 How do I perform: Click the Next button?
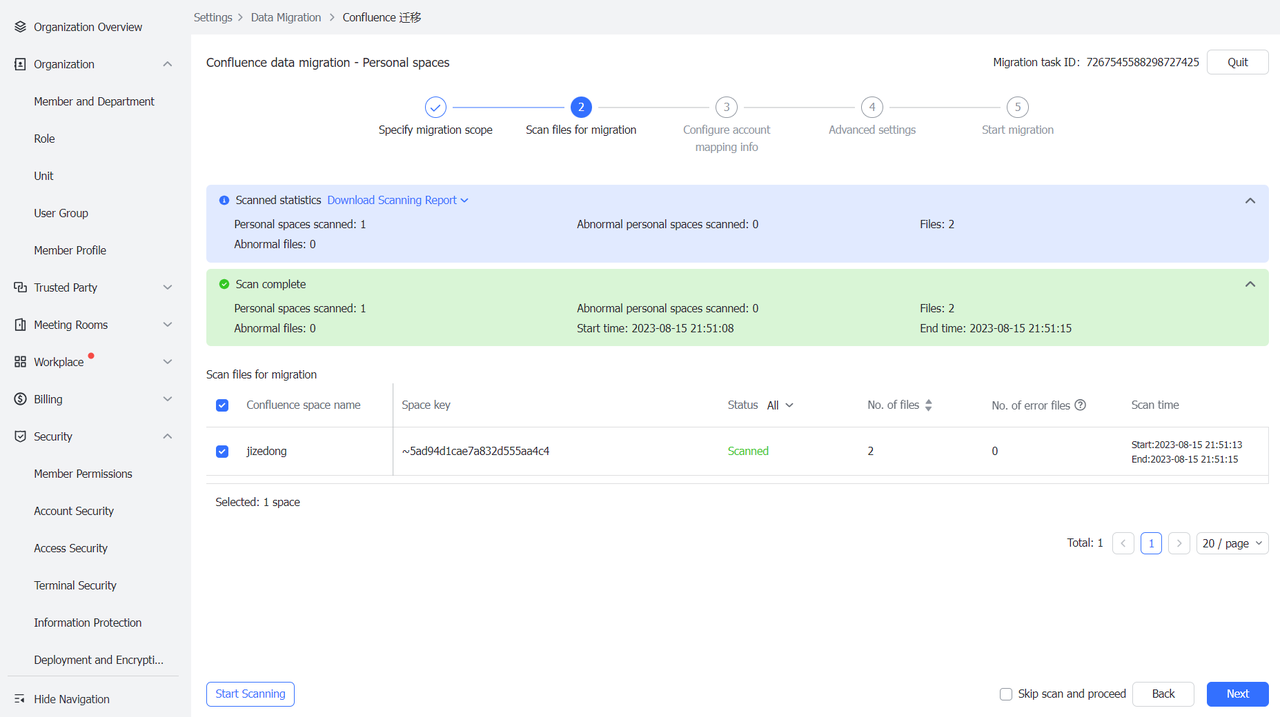click(x=1238, y=694)
